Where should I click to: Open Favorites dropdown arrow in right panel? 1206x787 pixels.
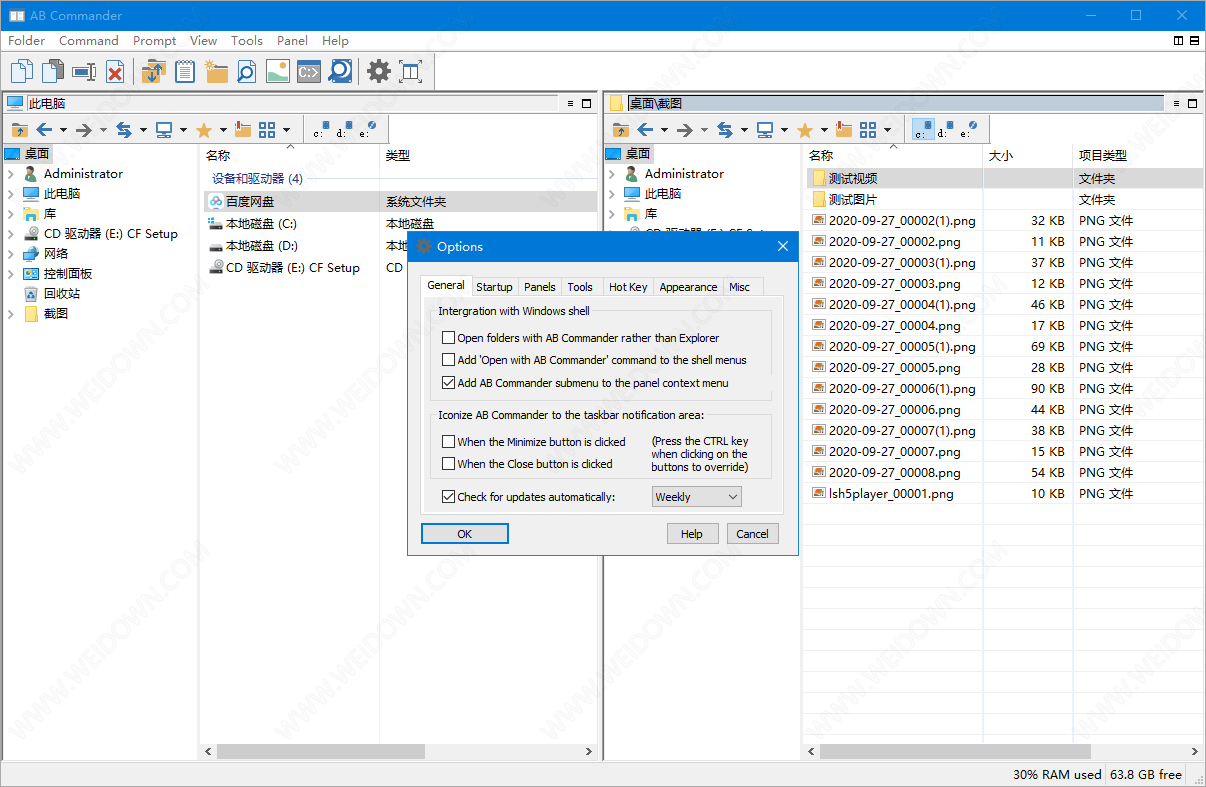tap(824, 130)
